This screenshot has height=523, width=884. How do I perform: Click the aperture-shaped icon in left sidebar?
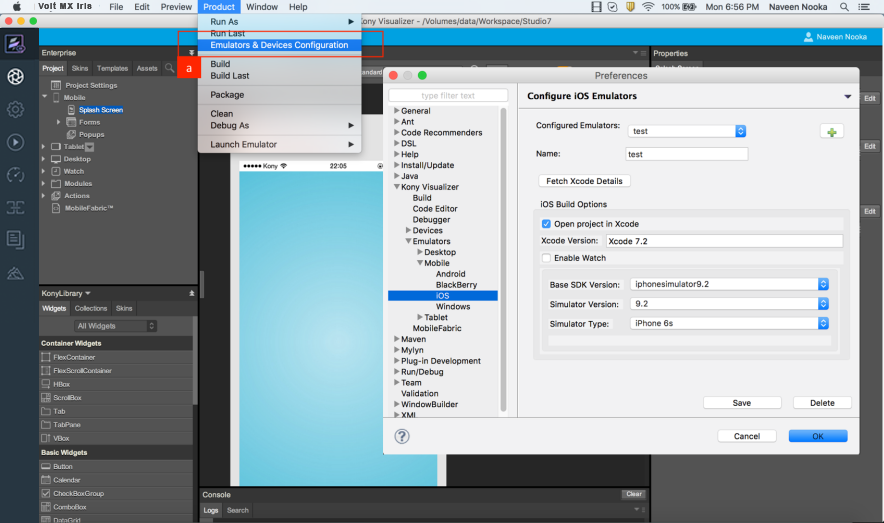[x=15, y=77]
